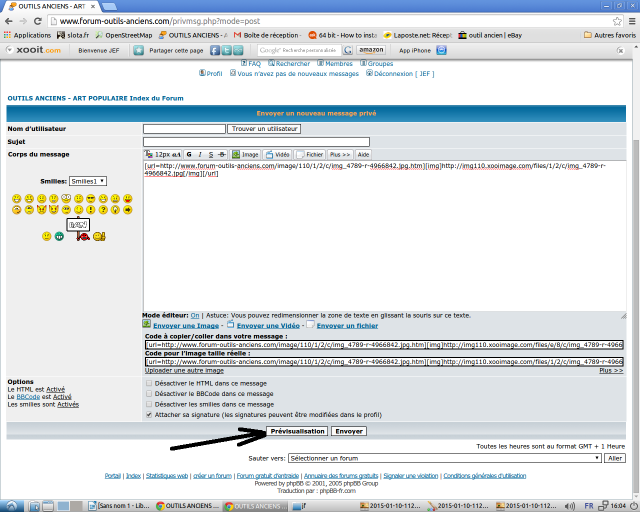Insert the exclamation mark smiley
Viewport: 640px width, 512px height.
(91, 210)
